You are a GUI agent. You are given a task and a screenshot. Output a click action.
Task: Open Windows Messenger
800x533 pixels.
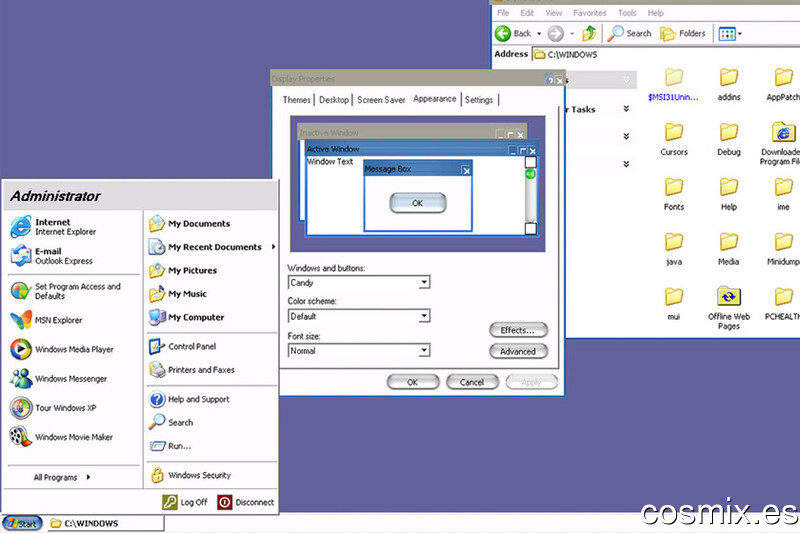(x=59, y=378)
